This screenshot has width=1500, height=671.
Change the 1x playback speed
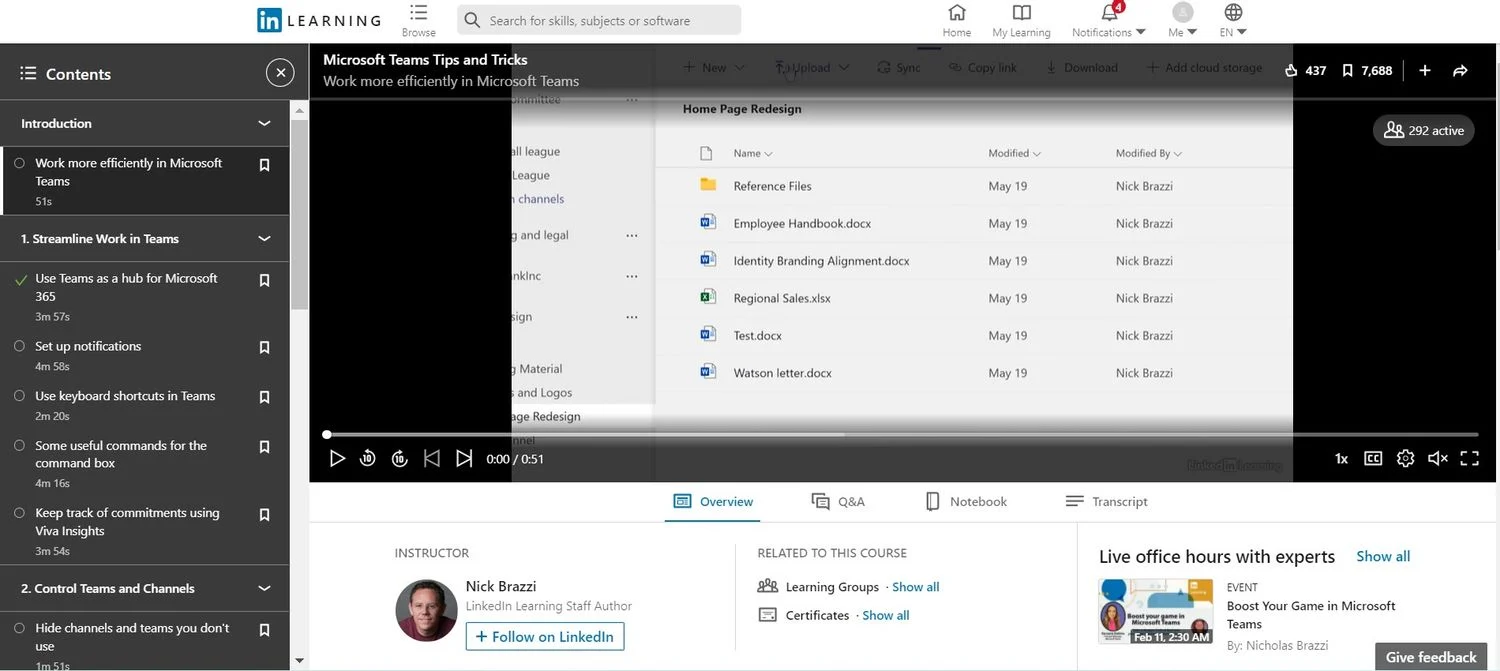[1341, 458]
